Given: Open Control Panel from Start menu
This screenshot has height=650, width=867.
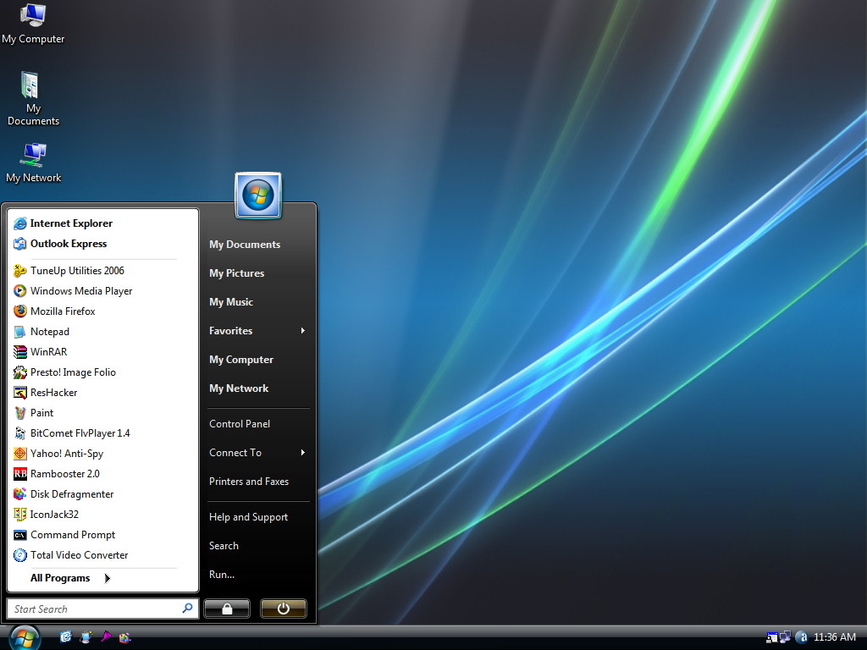Looking at the screenshot, I should tap(239, 424).
